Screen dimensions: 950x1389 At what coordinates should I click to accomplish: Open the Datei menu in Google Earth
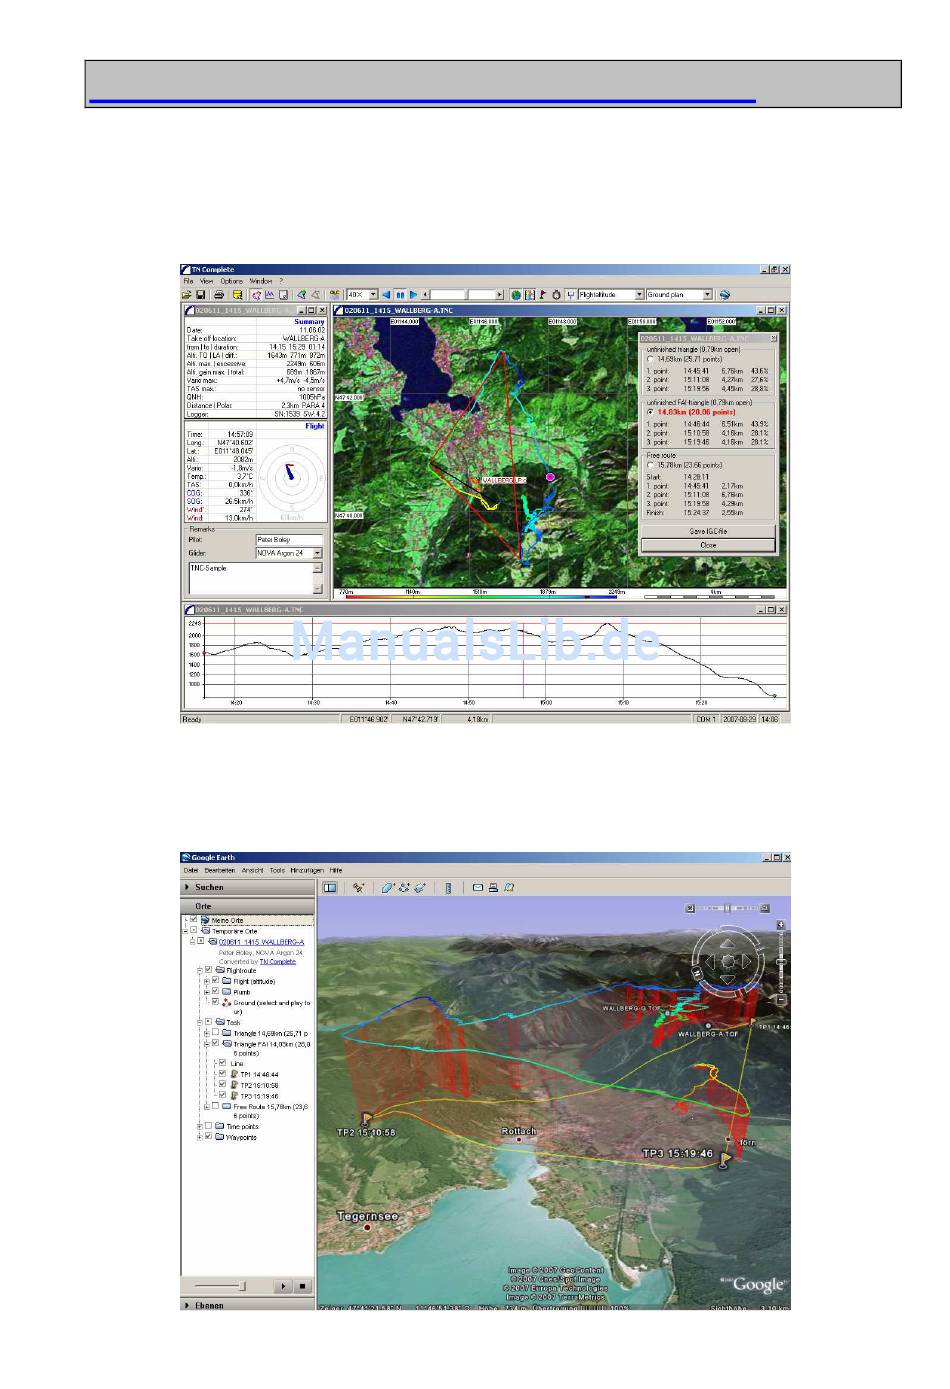(190, 870)
